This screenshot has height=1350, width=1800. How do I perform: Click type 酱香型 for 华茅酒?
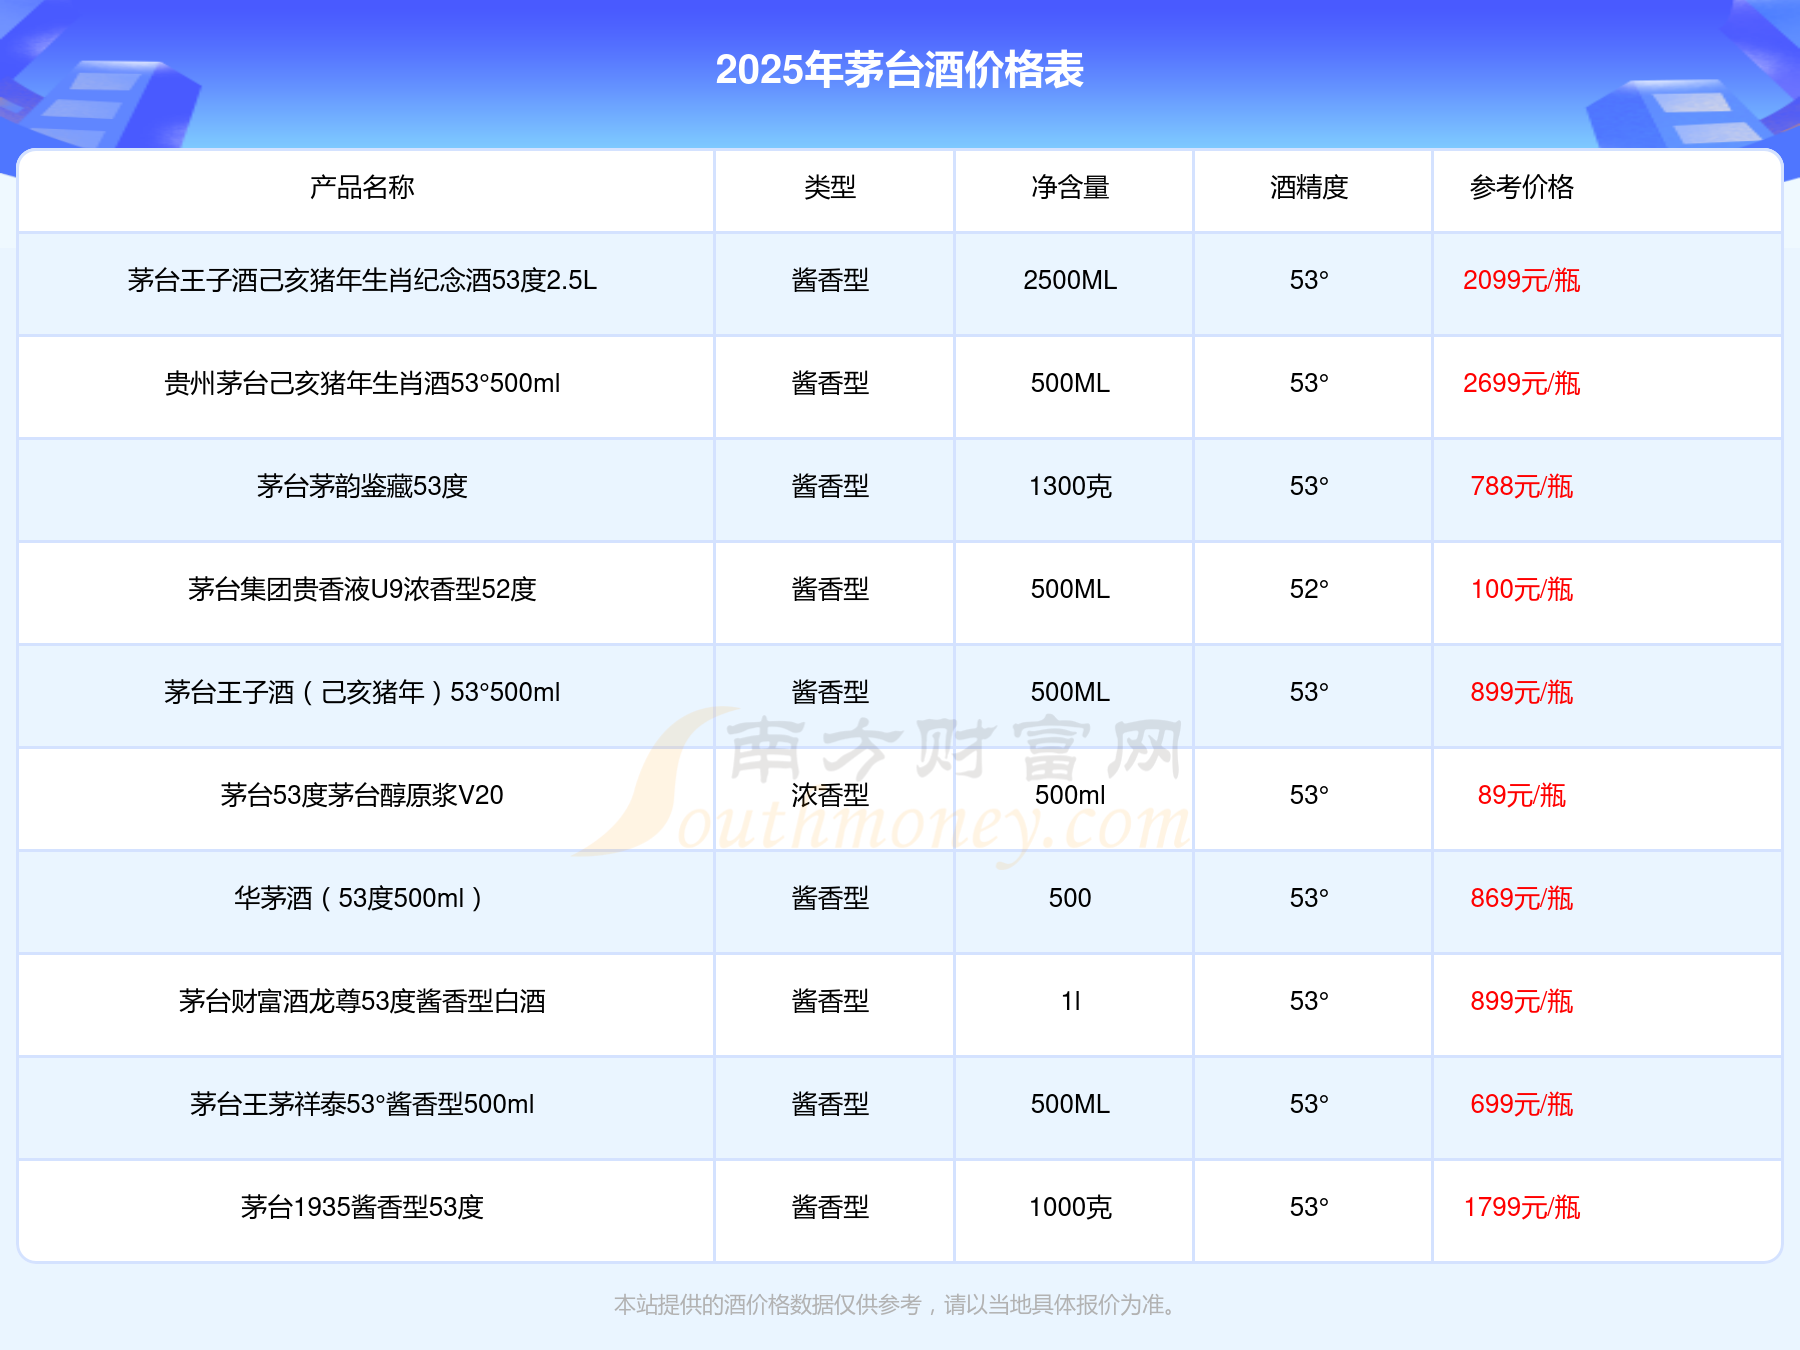tap(830, 898)
